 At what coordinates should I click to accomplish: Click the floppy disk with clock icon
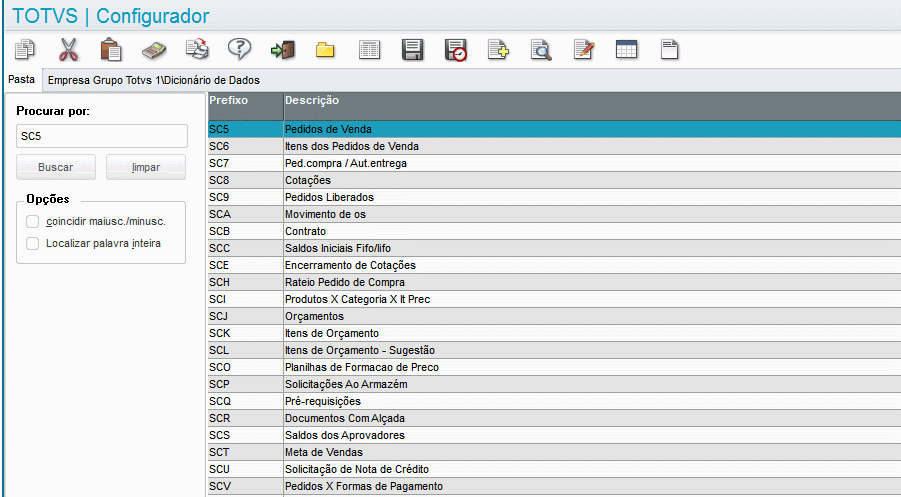(x=456, y=50)
